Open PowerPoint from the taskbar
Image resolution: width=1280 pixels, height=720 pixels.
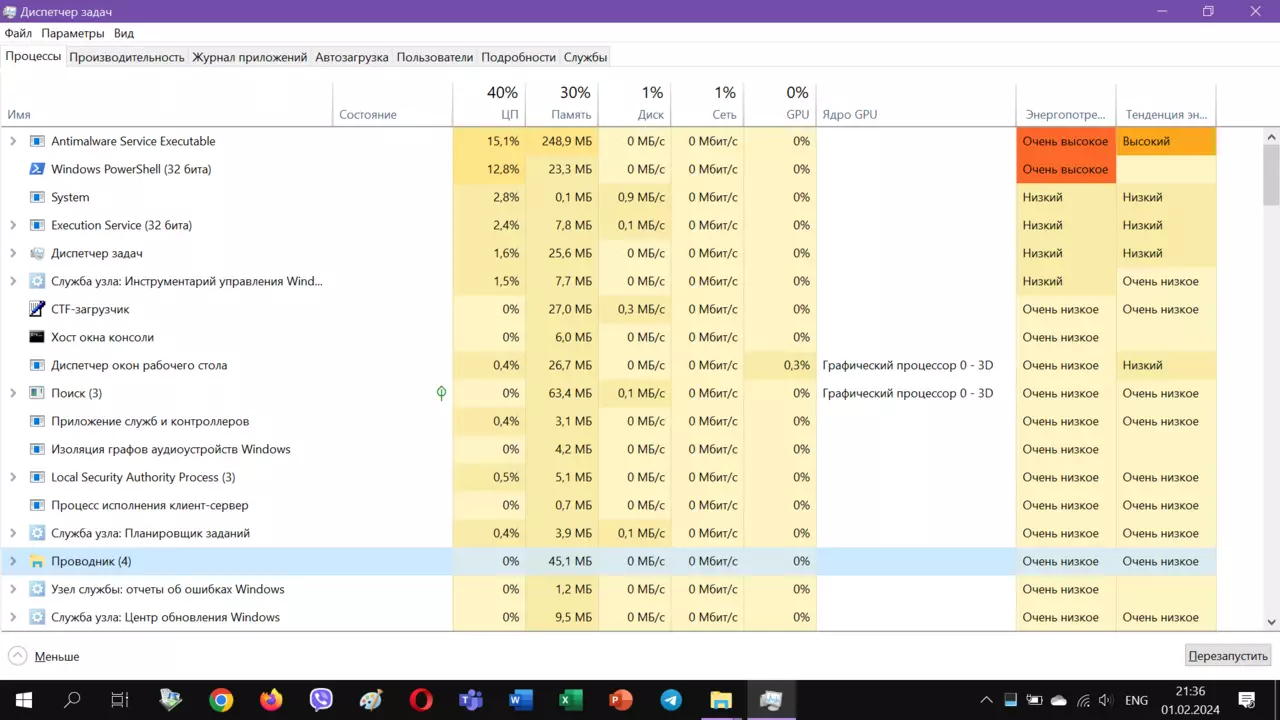click(621, 700)
